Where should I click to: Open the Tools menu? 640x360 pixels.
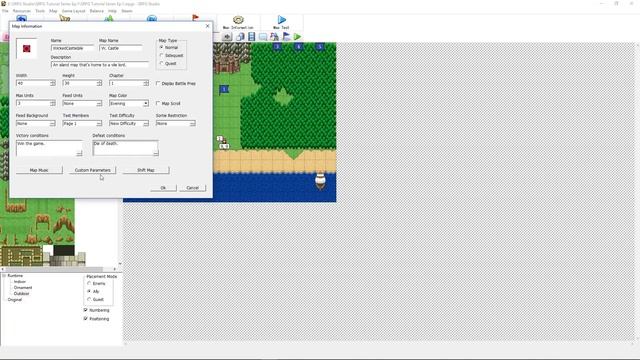click(x=40, y=11)
